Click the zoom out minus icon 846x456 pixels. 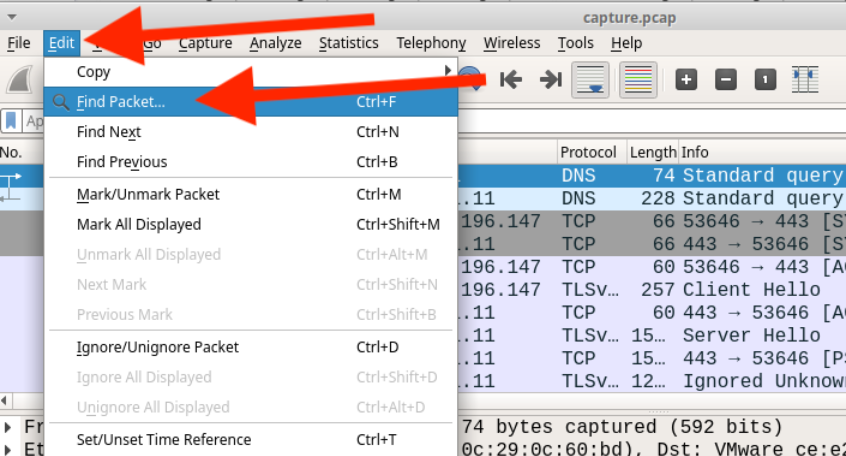coord(727,80)
